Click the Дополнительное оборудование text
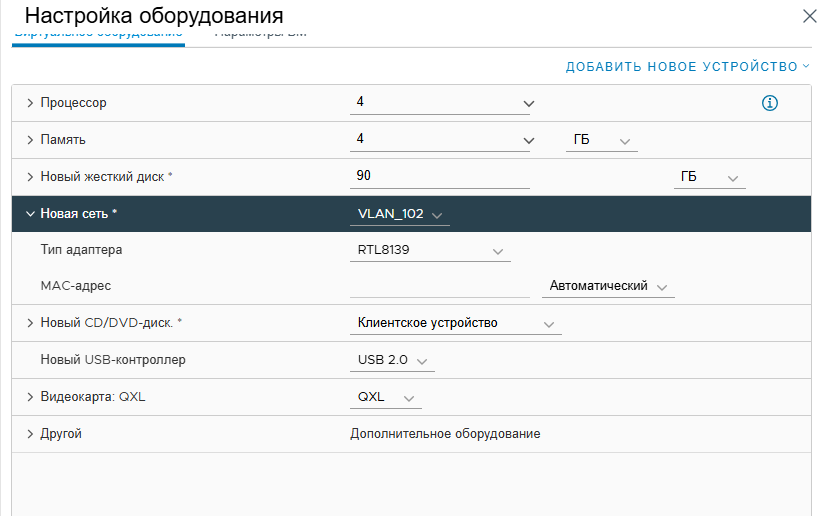This screenshot has height=516, width=822. click(x=445, y=434)
